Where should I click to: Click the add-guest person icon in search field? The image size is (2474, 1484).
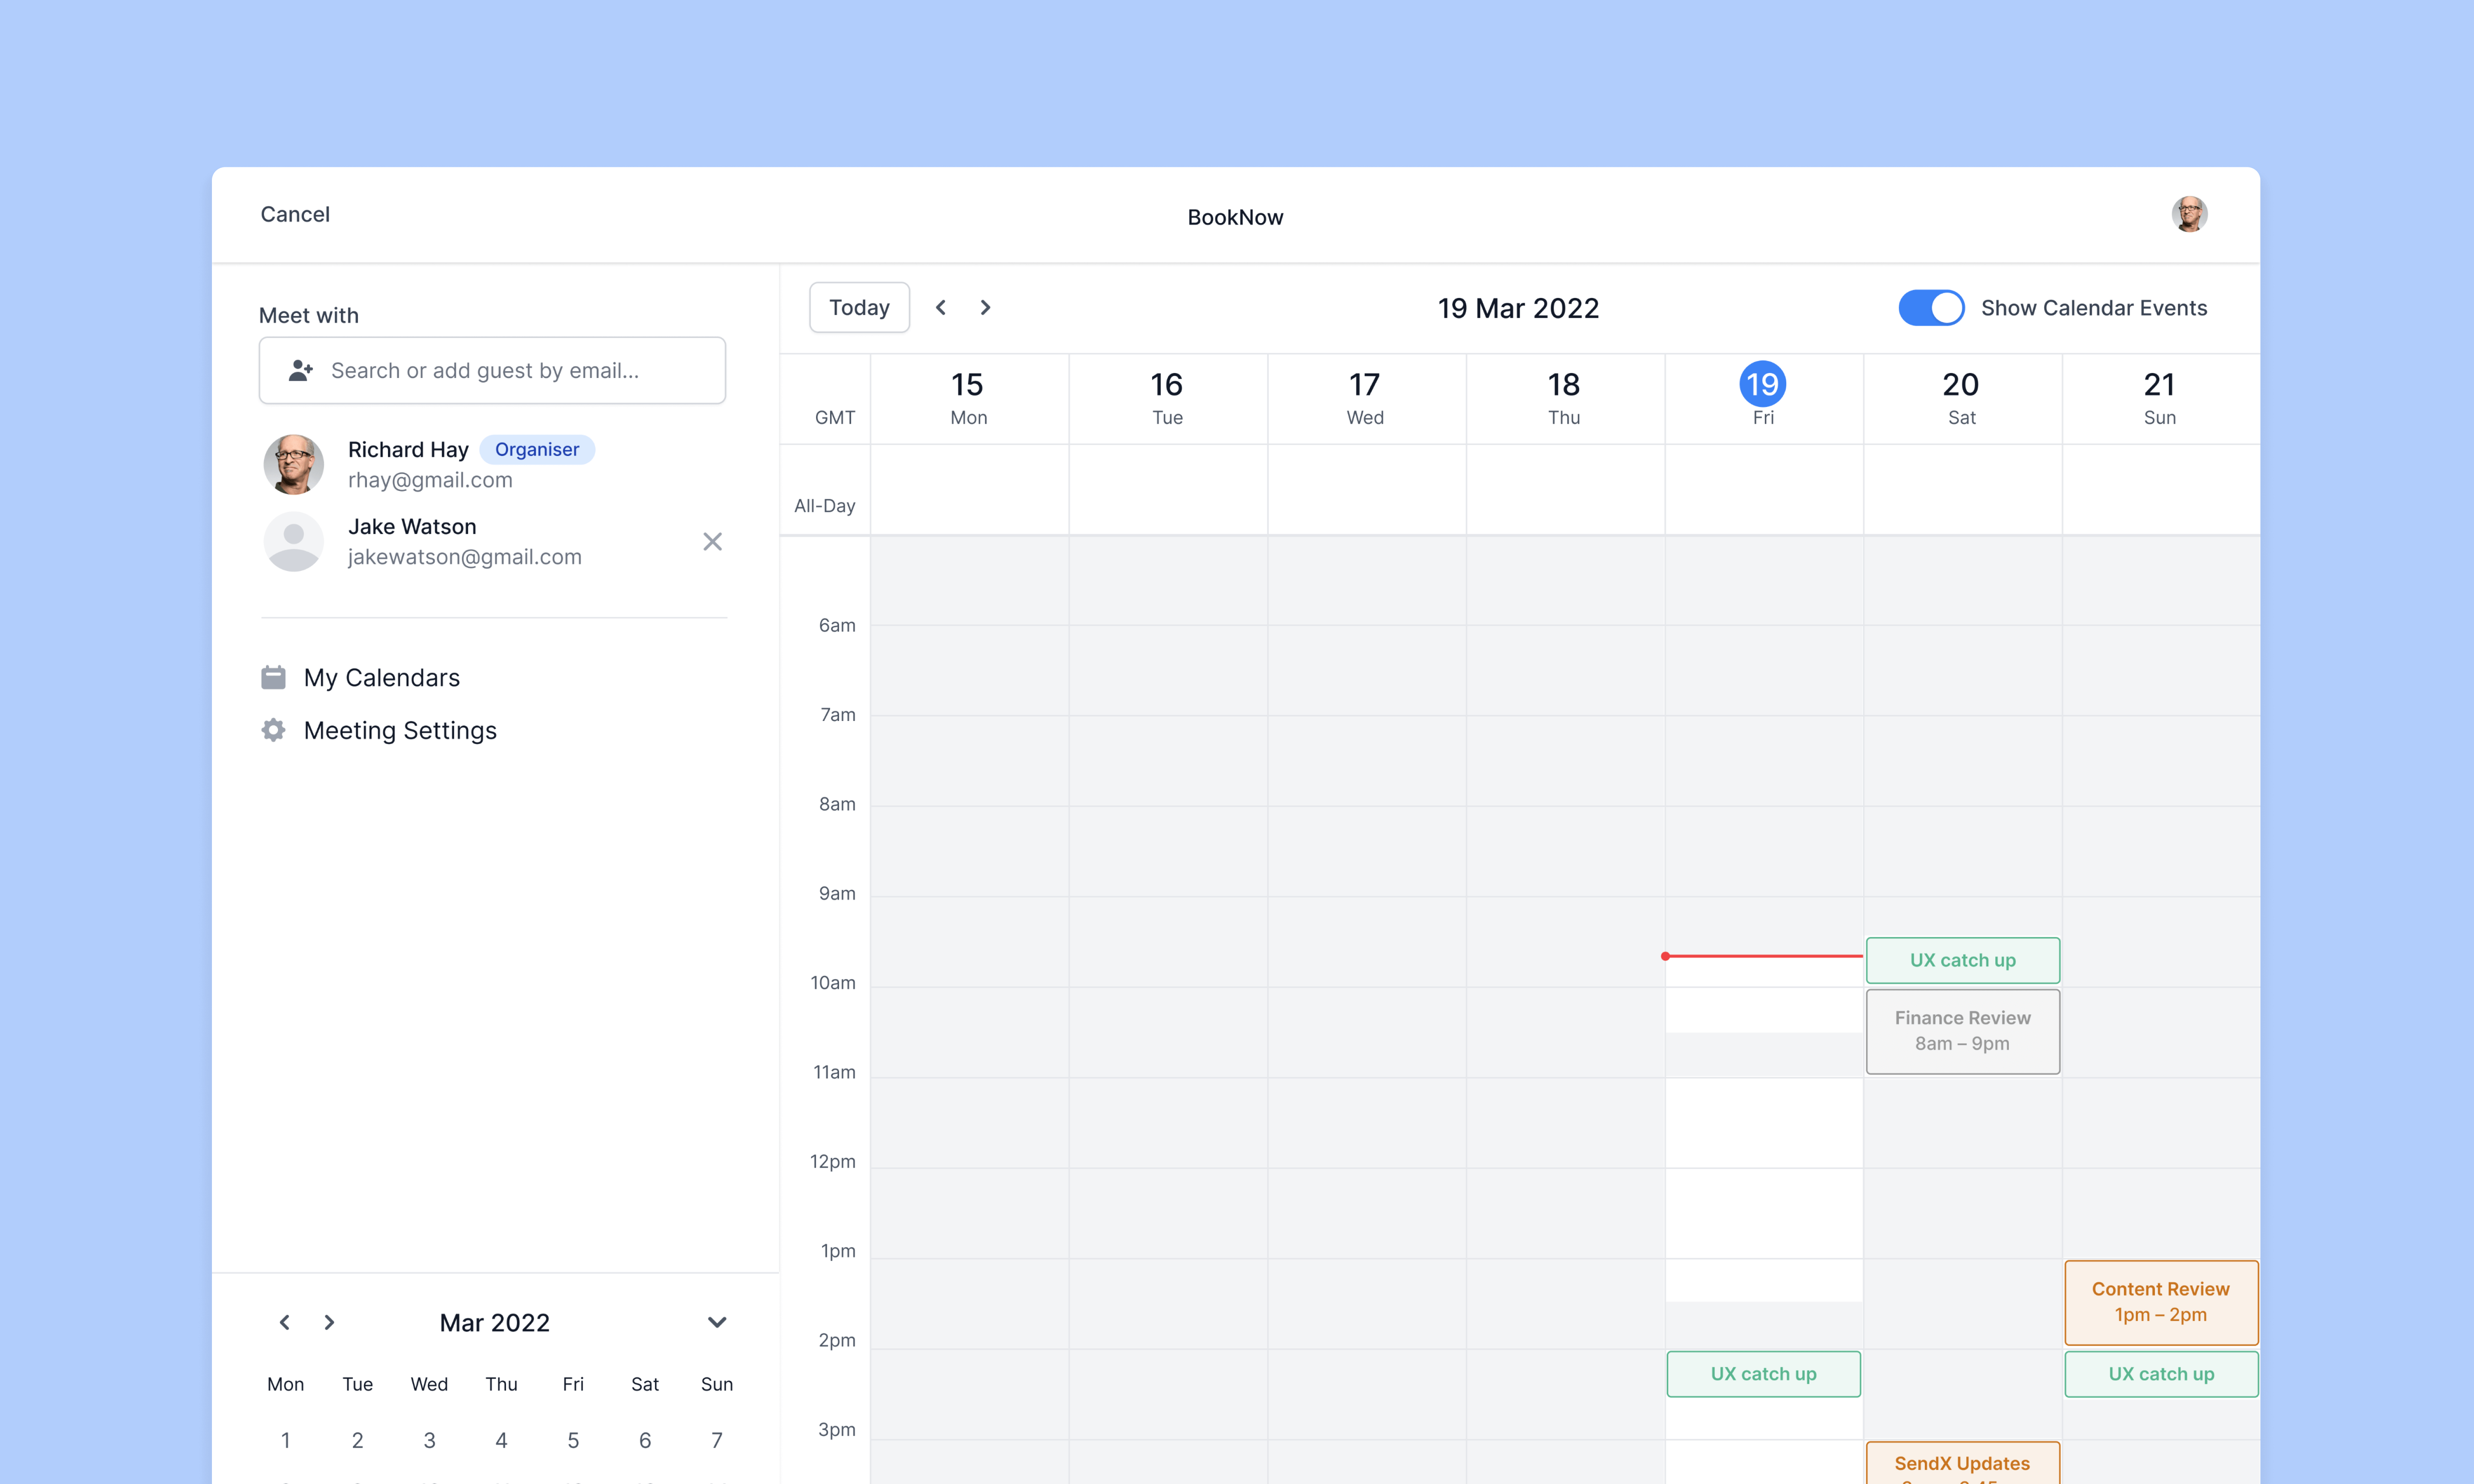tap(300, 370)
